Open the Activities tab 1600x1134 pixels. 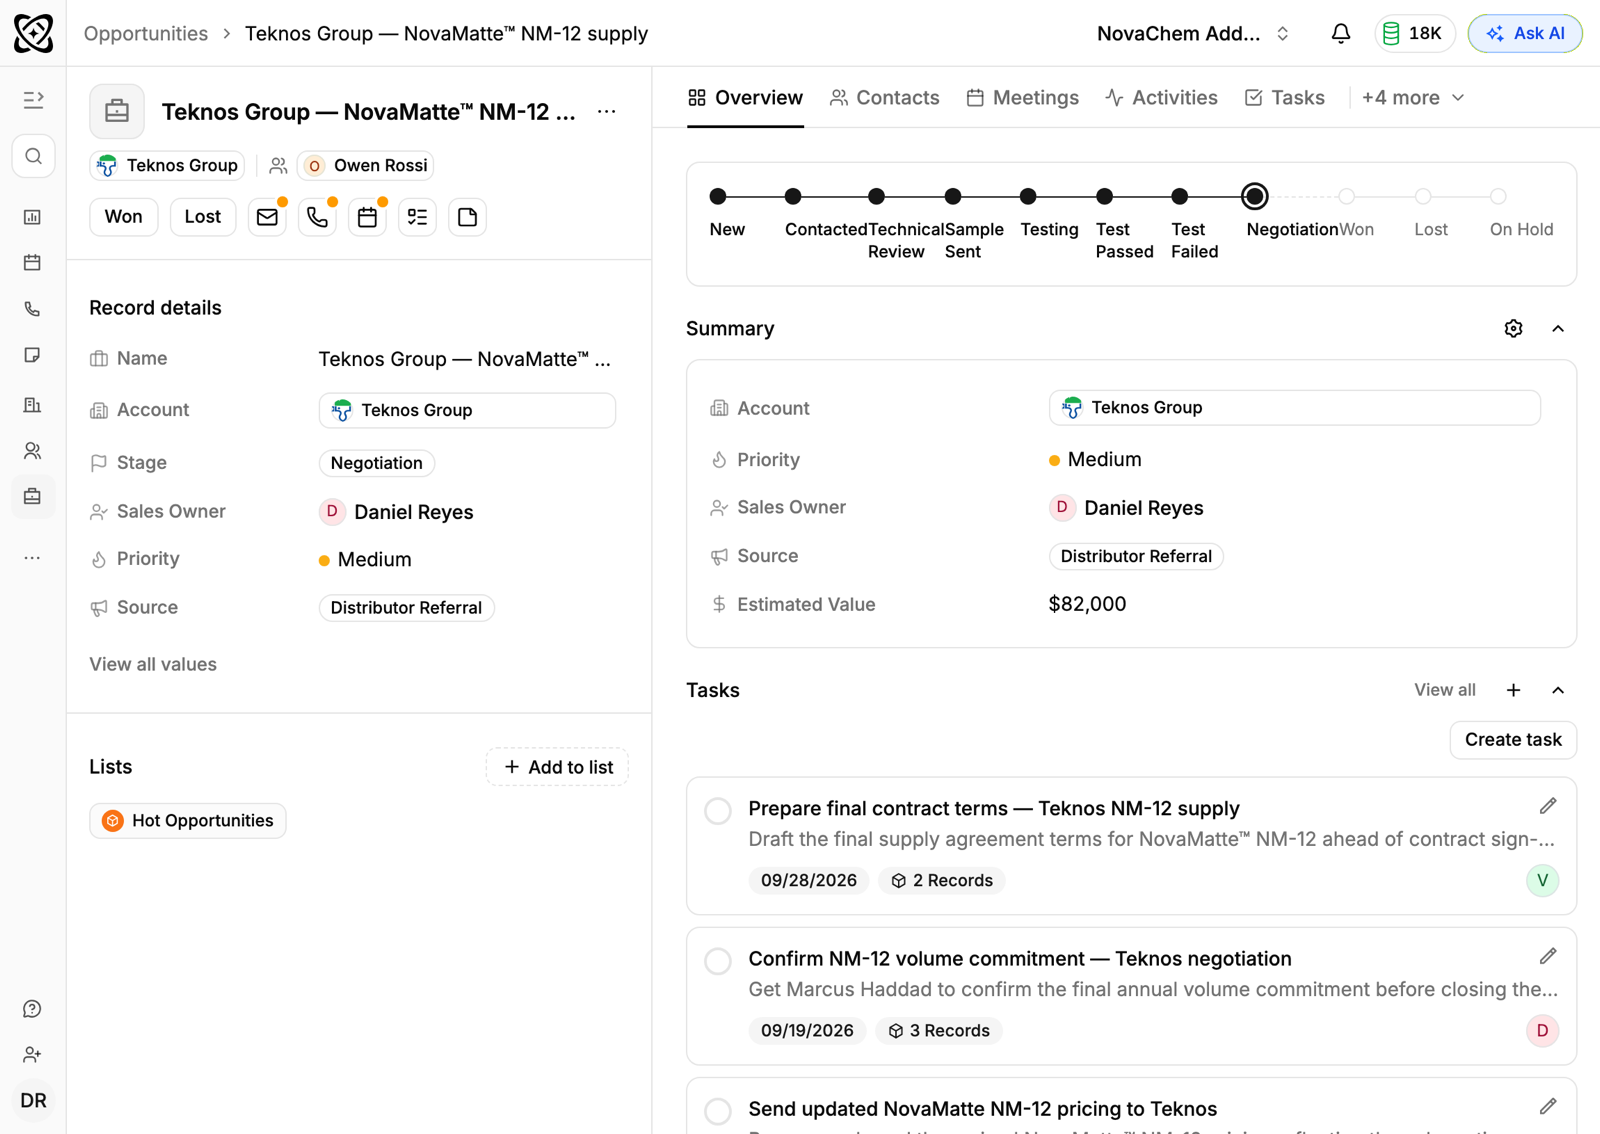point(1161,98)
